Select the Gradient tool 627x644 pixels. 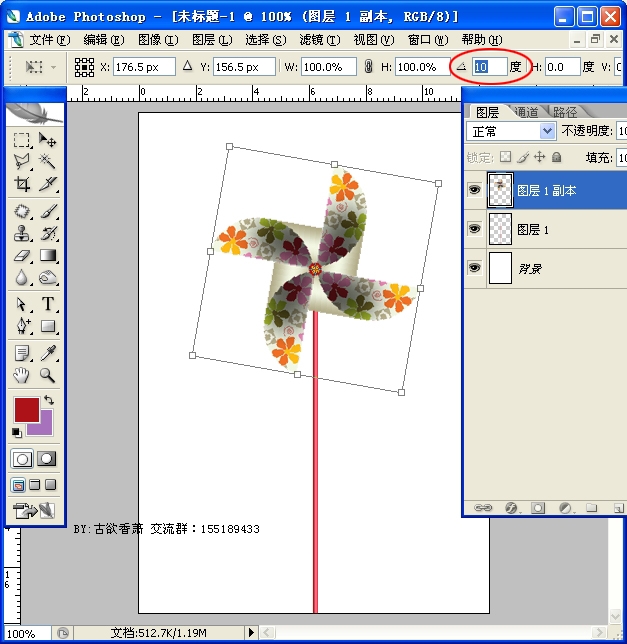tap(48, 255)
